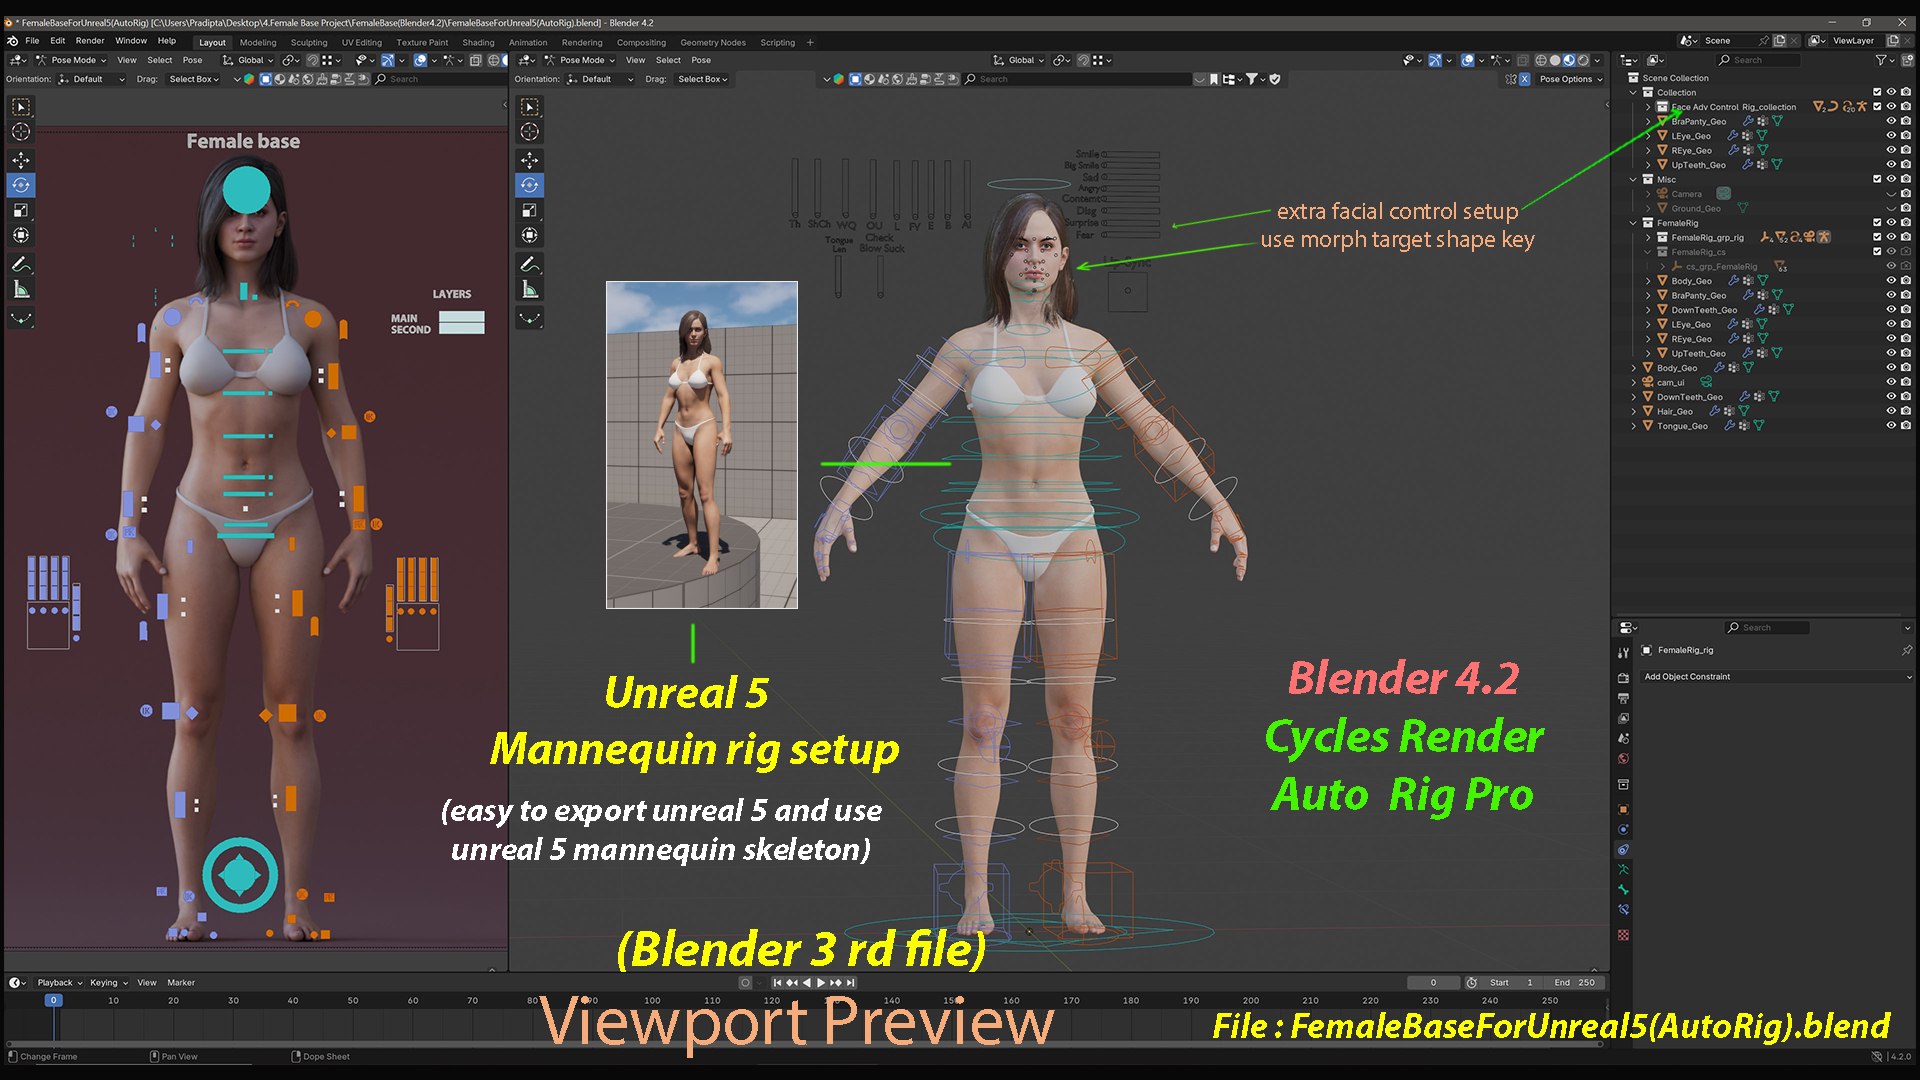The image size is (1920, 1080).
Task: Hide the Face Adv Control Rig_collection
Action: (x=1891, y=107)
